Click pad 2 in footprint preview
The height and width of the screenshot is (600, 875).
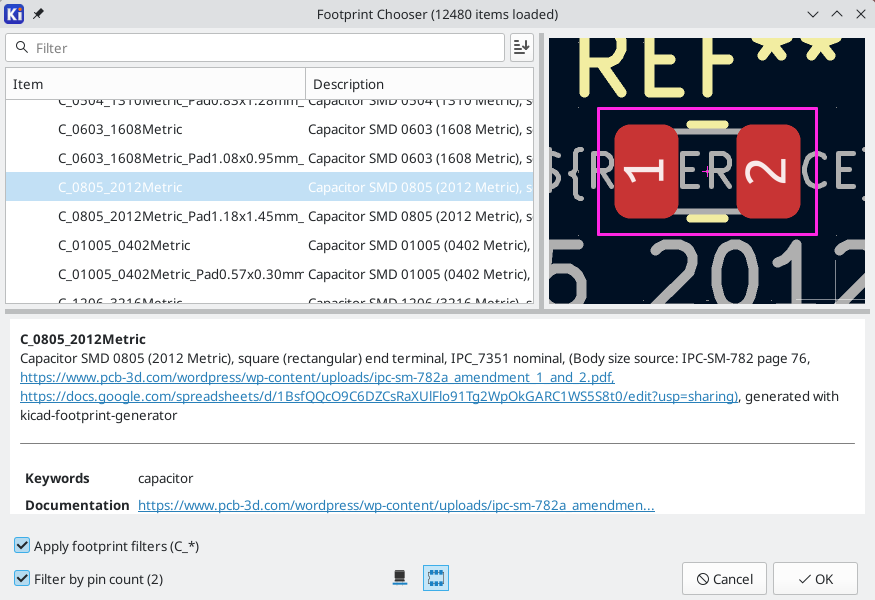768,171
